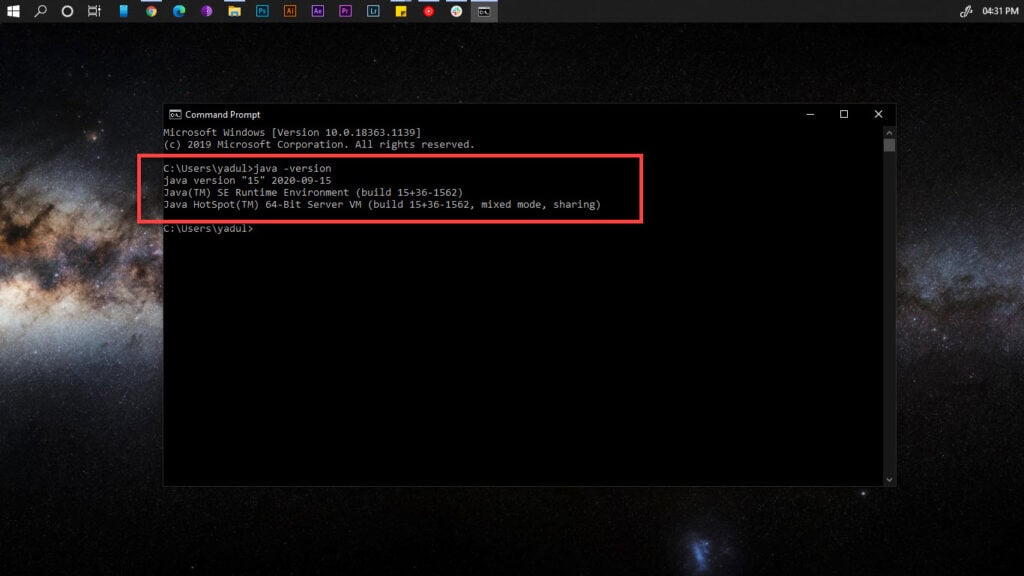Click the system tray icon beside clock
1024x576 pixels.
[x=966, y=11]
